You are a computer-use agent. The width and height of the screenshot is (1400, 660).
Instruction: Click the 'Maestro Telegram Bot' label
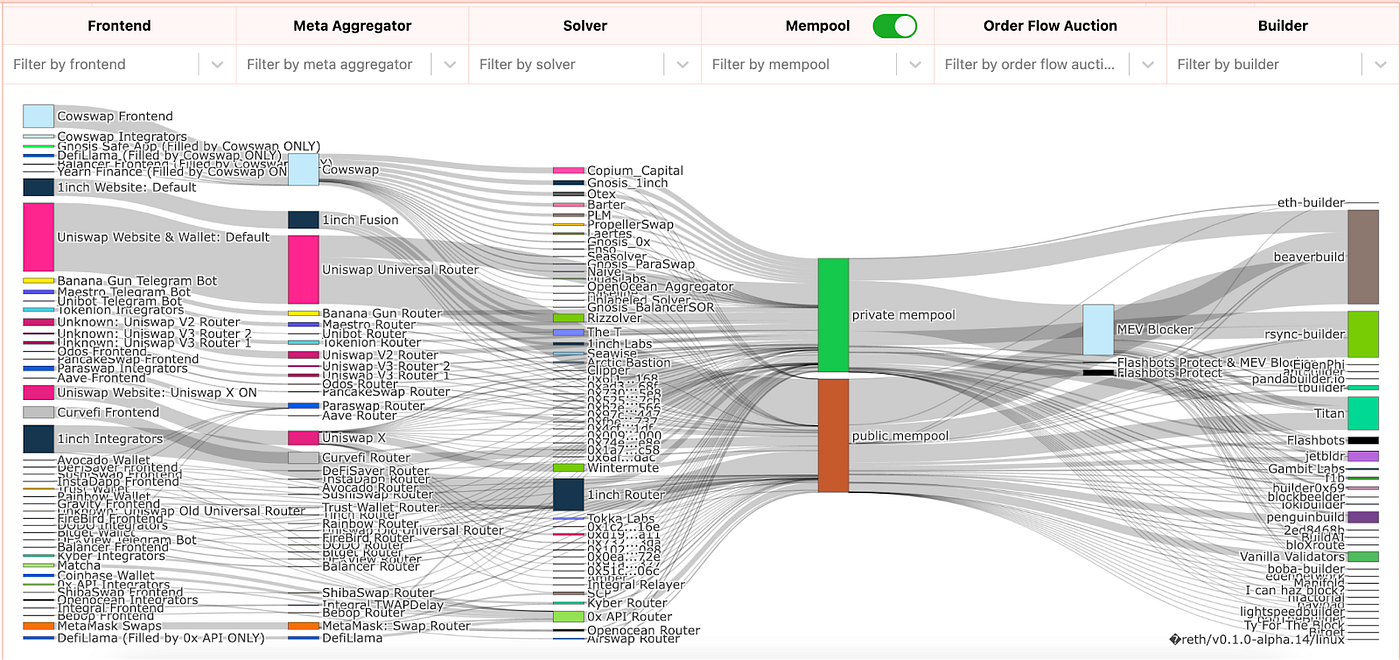[124, 292]
